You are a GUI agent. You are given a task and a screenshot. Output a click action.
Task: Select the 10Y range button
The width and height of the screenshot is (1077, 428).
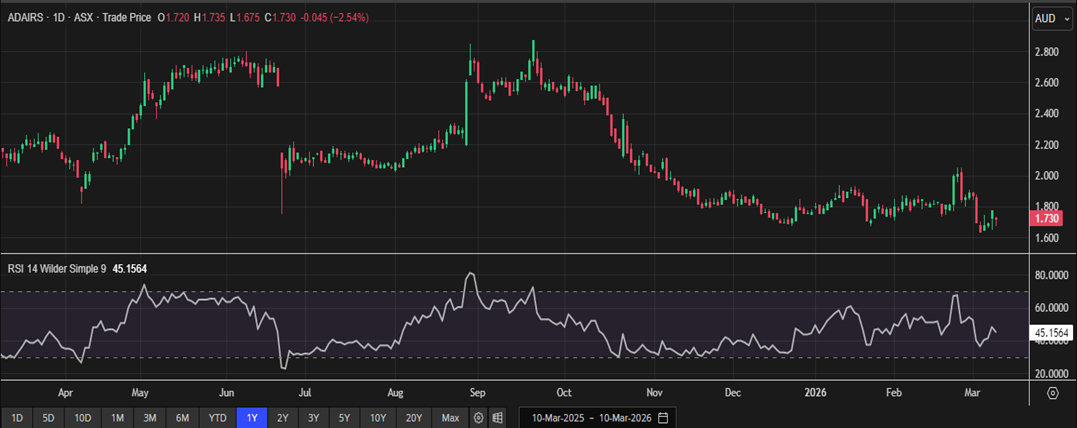pyautogui.click(x=379, y=416)
